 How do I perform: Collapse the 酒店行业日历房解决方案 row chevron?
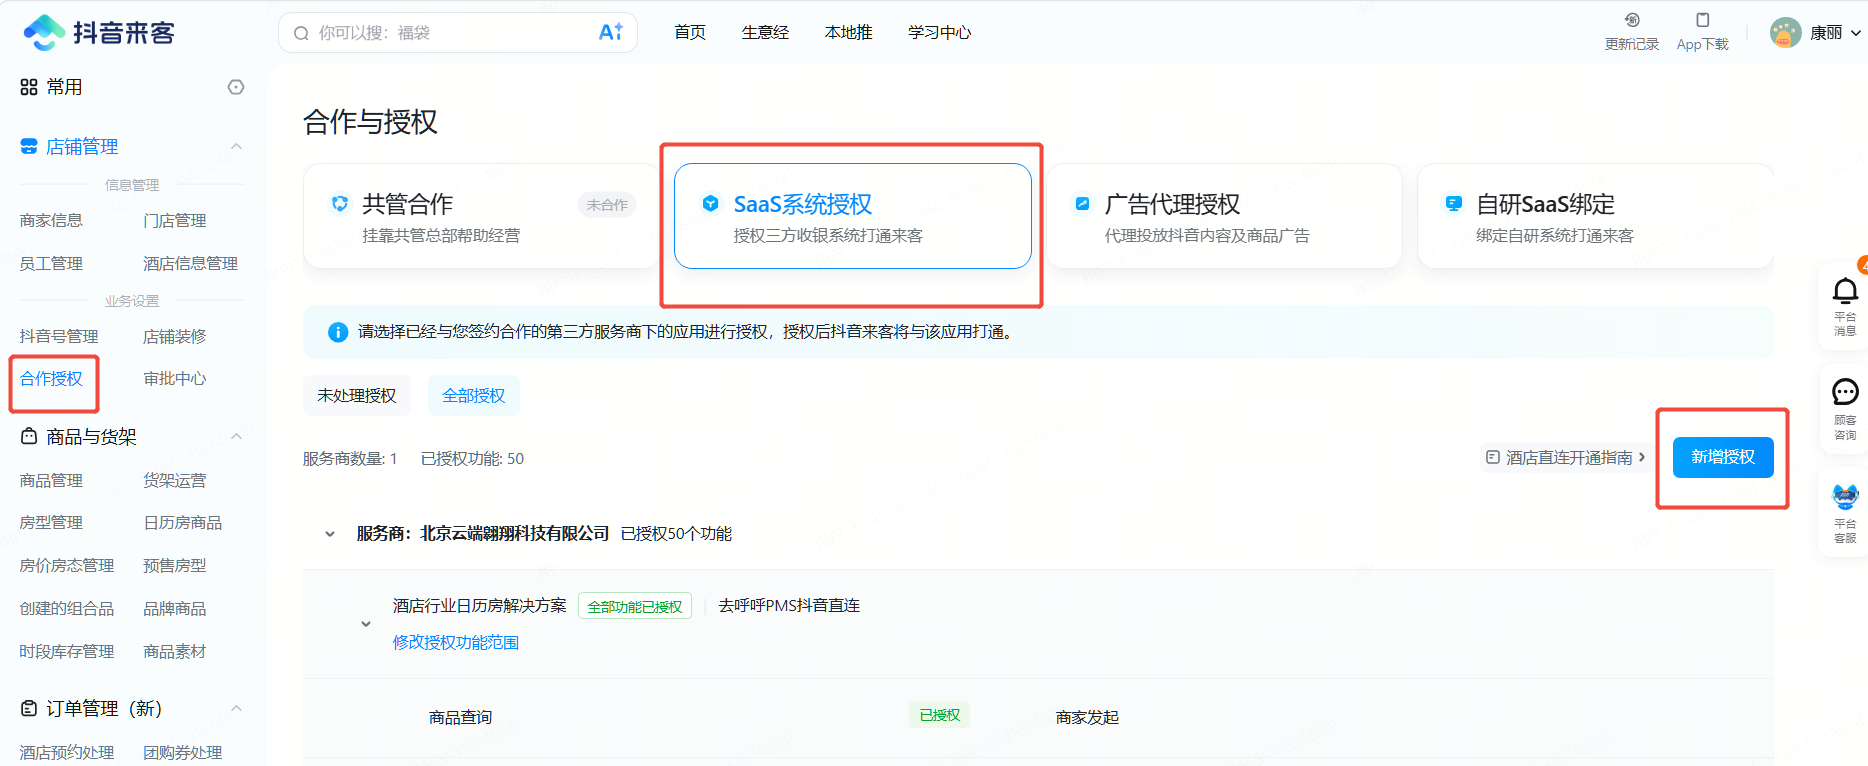(366, 624)
